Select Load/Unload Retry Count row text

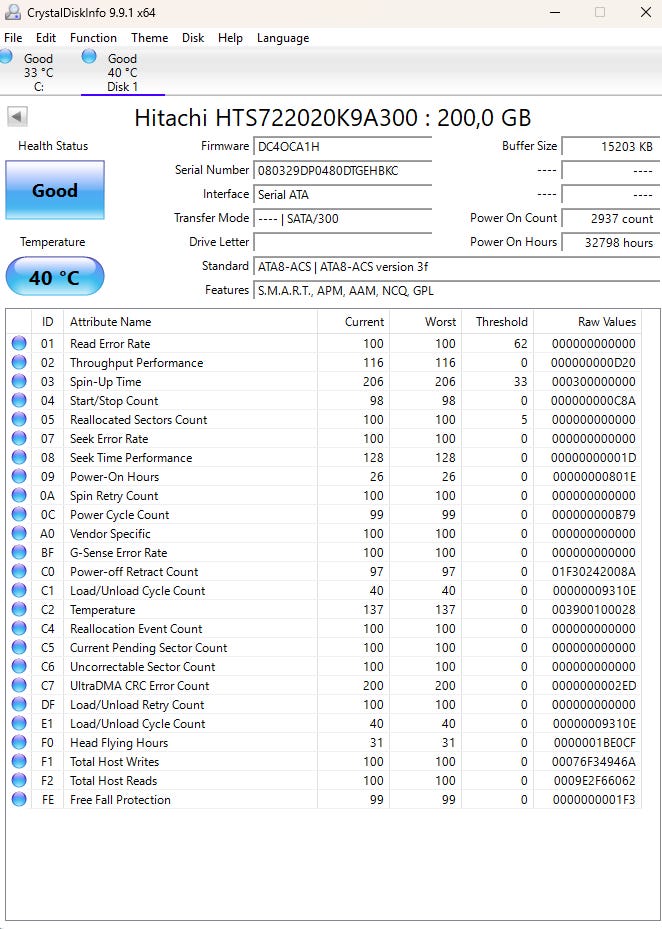click(137, 704)
